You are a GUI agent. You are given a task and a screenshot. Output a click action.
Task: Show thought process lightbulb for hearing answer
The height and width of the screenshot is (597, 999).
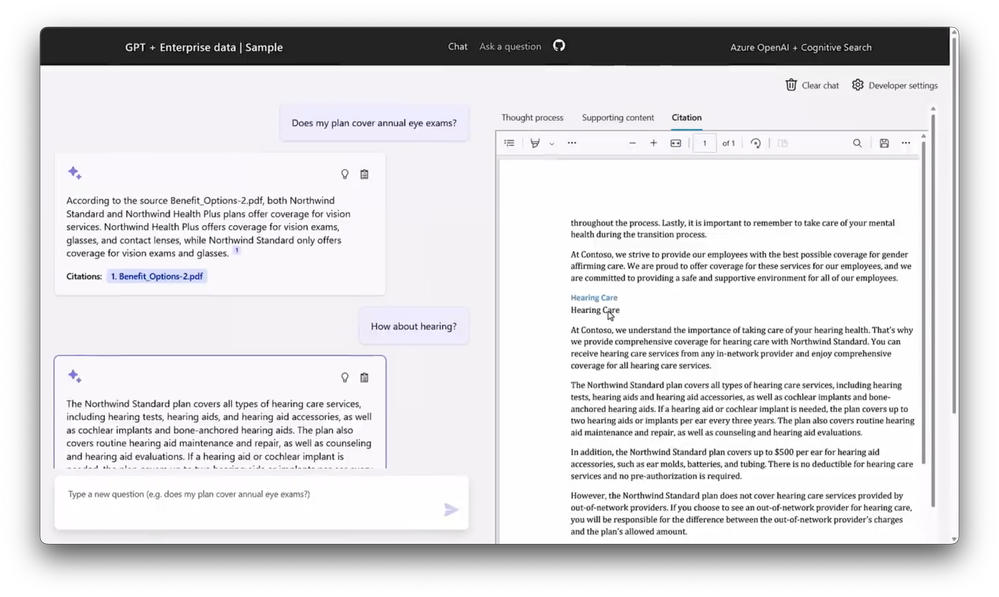[345, 378]
